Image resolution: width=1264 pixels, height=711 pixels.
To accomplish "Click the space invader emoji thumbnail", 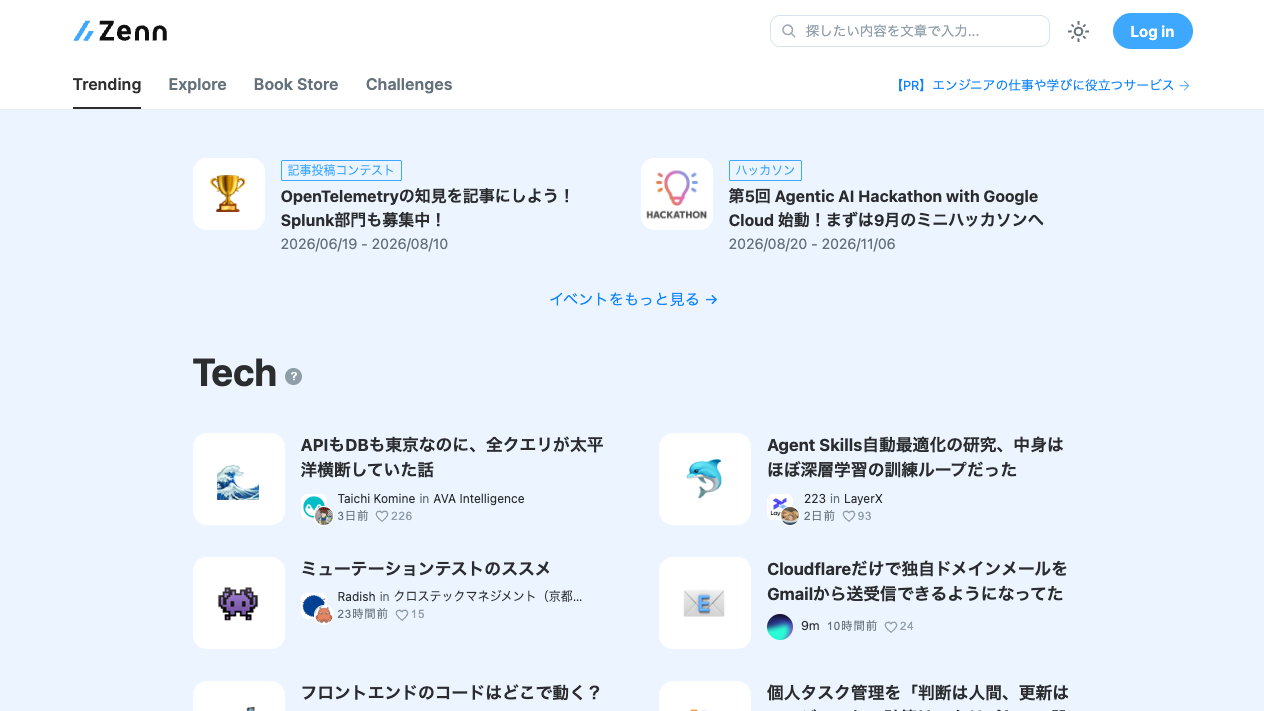I will (239, 603).
